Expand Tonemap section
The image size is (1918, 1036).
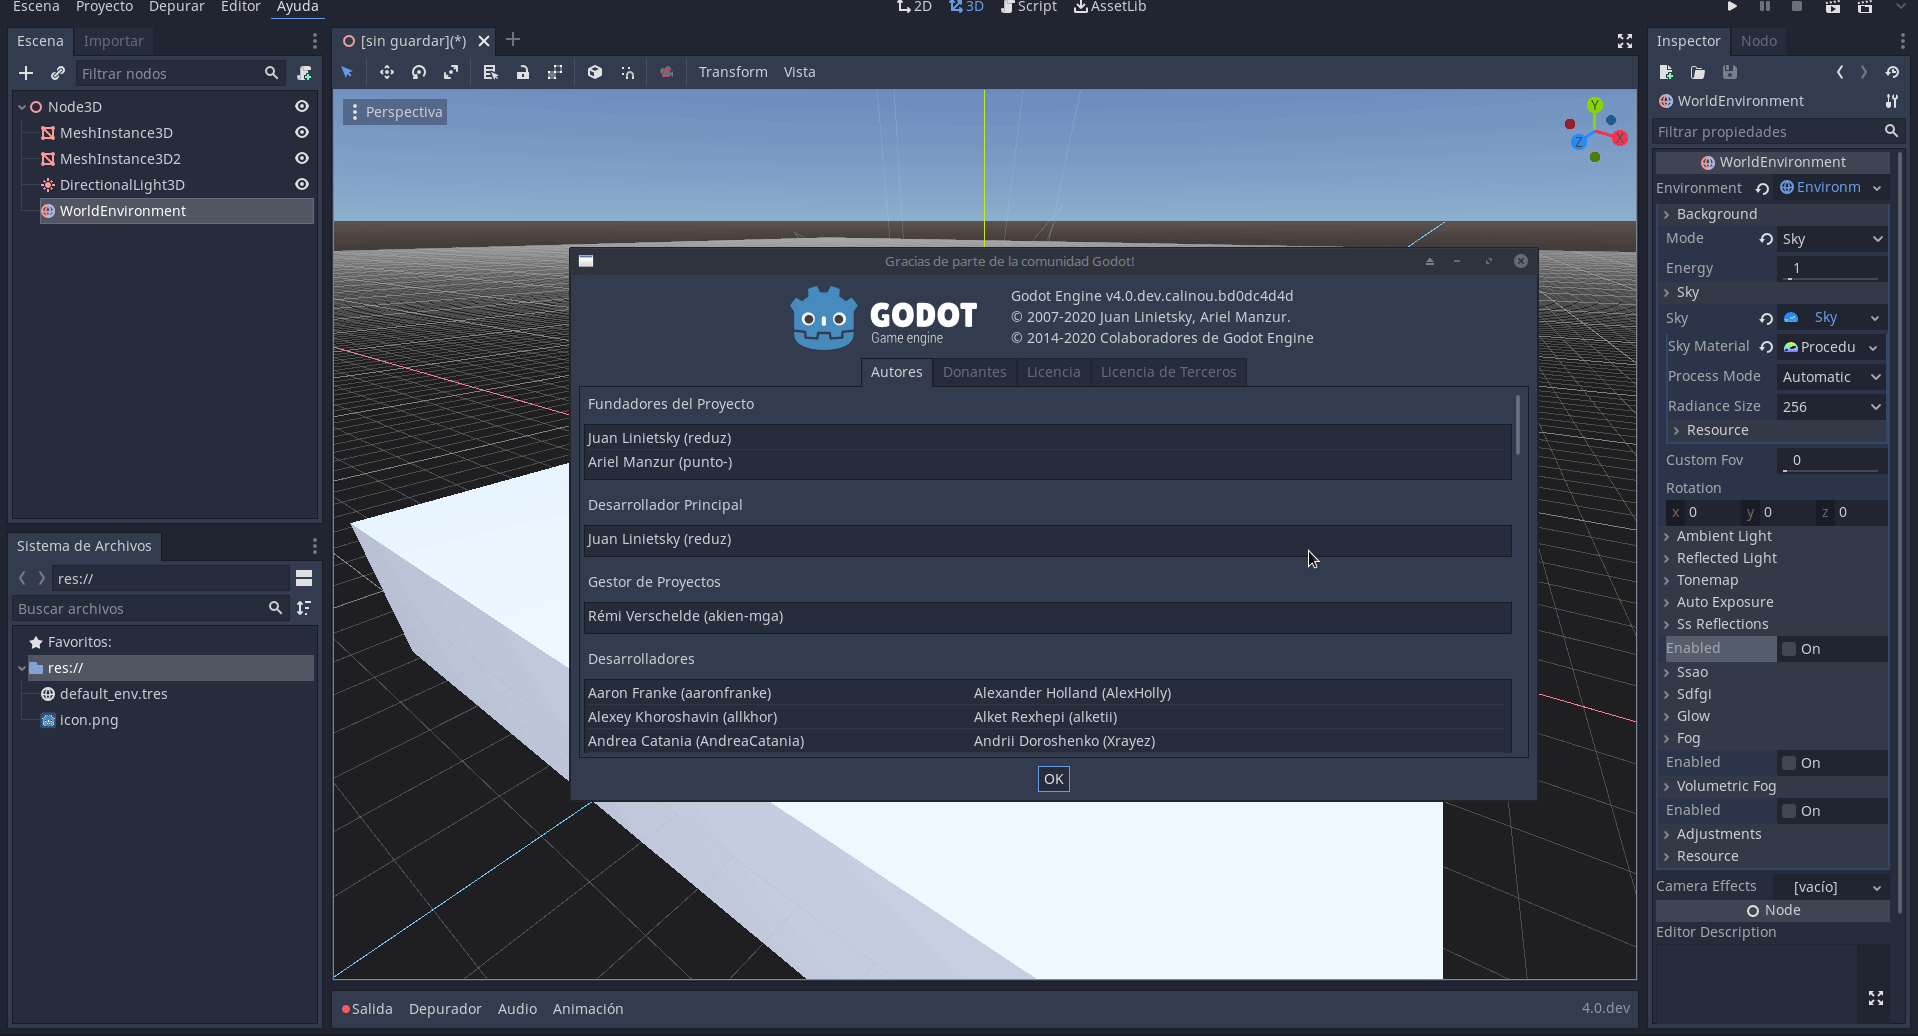coord(1707,580)
